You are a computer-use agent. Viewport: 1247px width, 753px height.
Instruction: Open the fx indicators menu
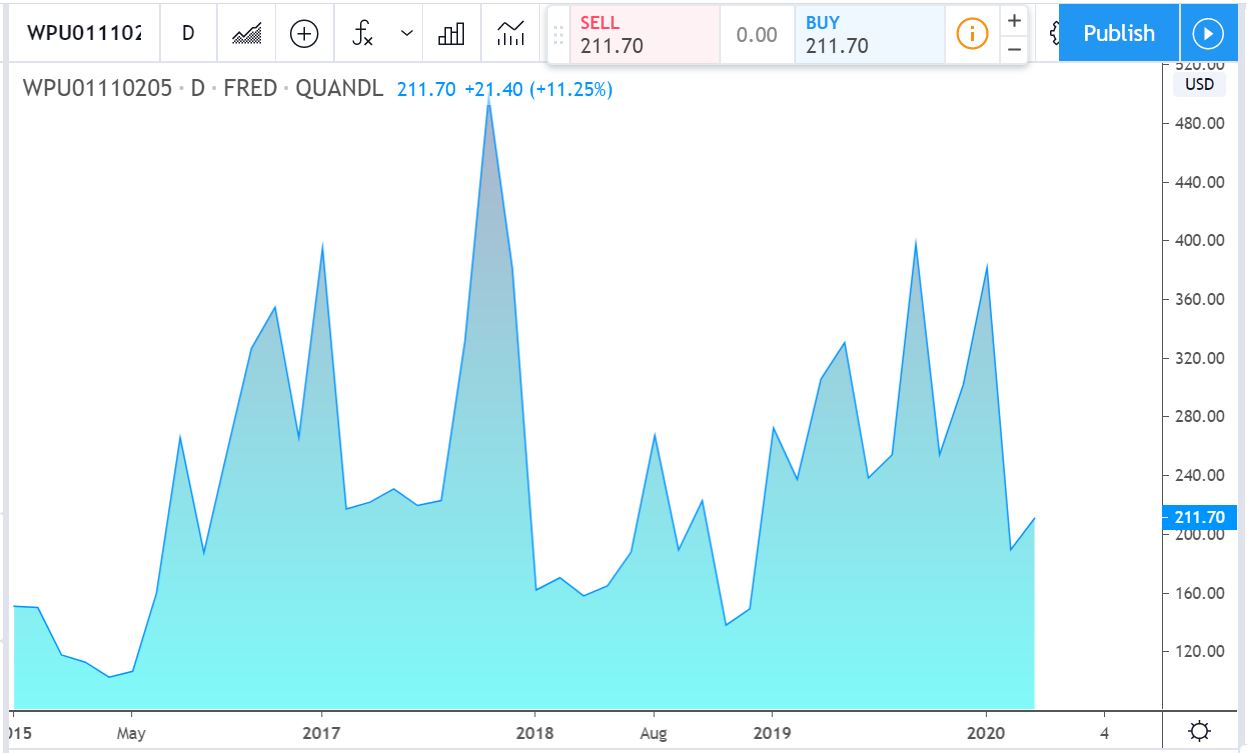coord(363,33)
